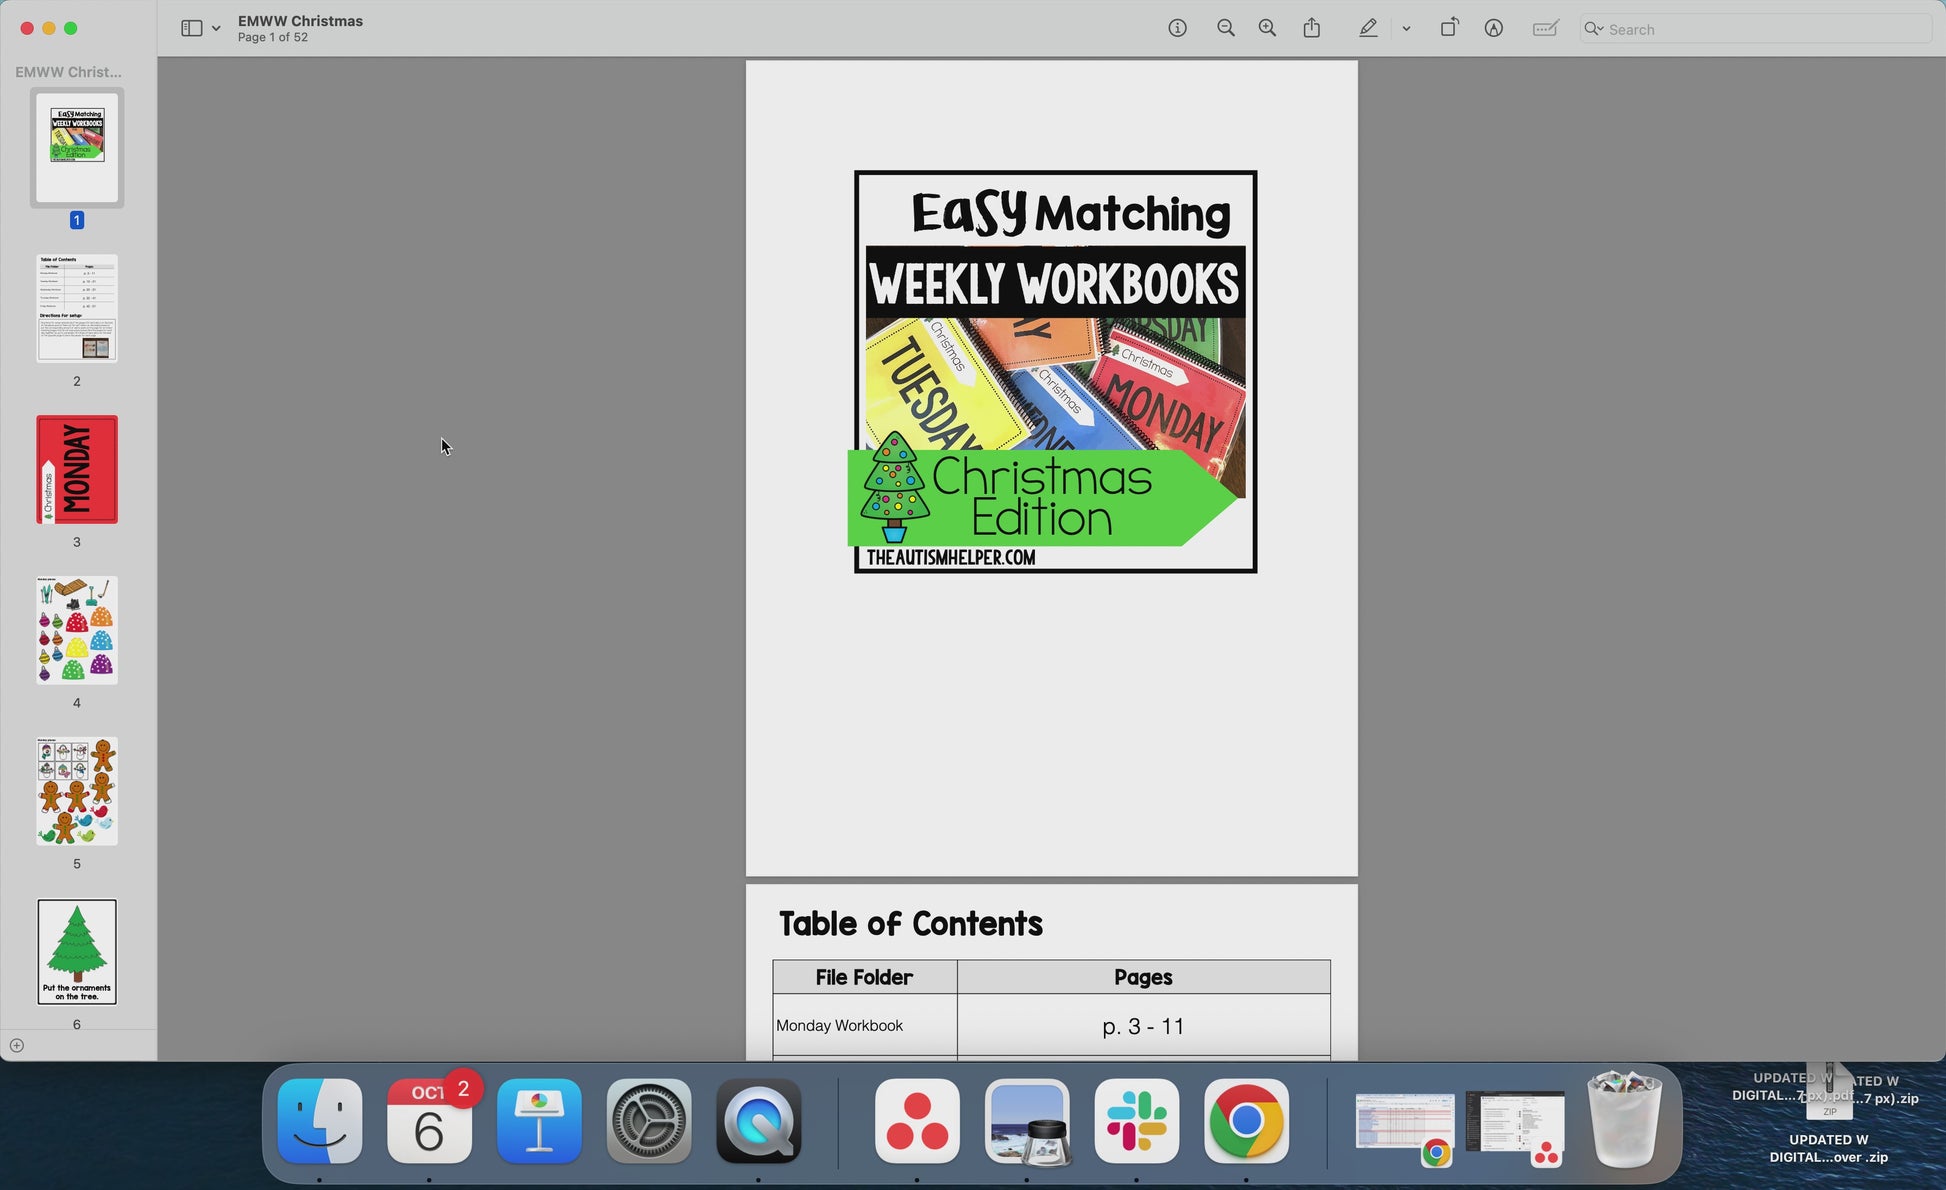Select the page 2 table of contents thumbnail
The image size is (1946, 1190).
77,308
